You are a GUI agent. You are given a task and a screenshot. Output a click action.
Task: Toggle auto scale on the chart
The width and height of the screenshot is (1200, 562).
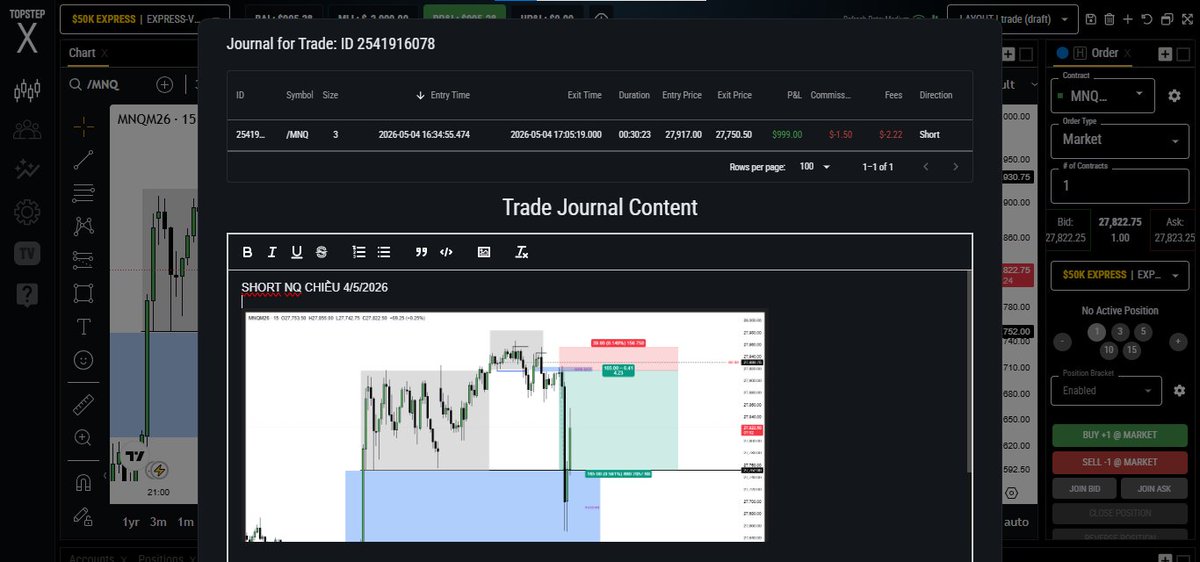pyautogui.click(x=1016, y=522)
